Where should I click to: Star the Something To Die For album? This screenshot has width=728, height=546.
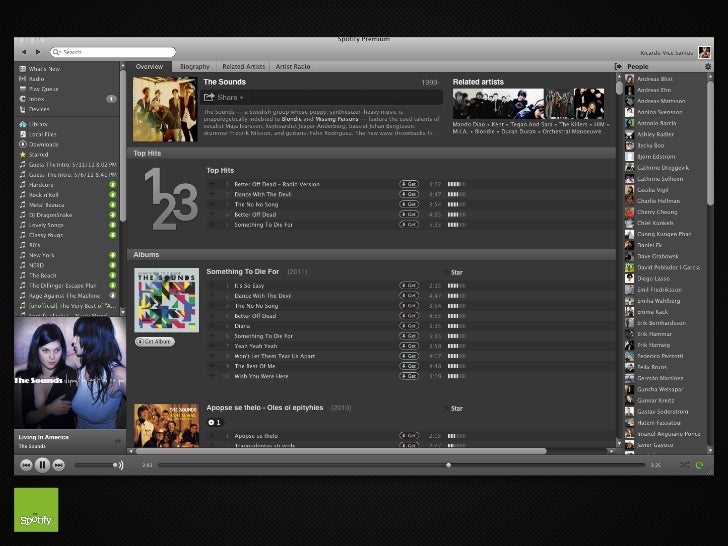[454, 273]
